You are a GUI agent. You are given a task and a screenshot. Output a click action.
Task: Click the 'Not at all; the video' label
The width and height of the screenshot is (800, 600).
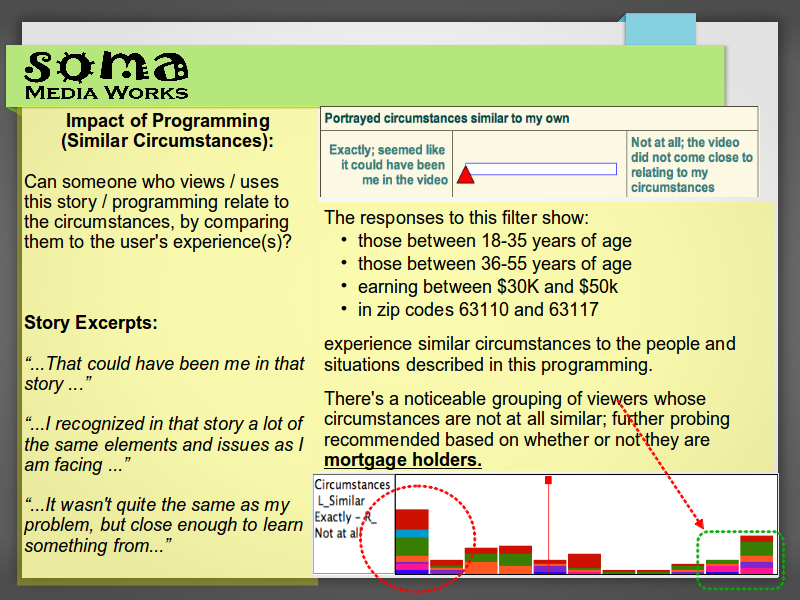click(x=691, y=165)
